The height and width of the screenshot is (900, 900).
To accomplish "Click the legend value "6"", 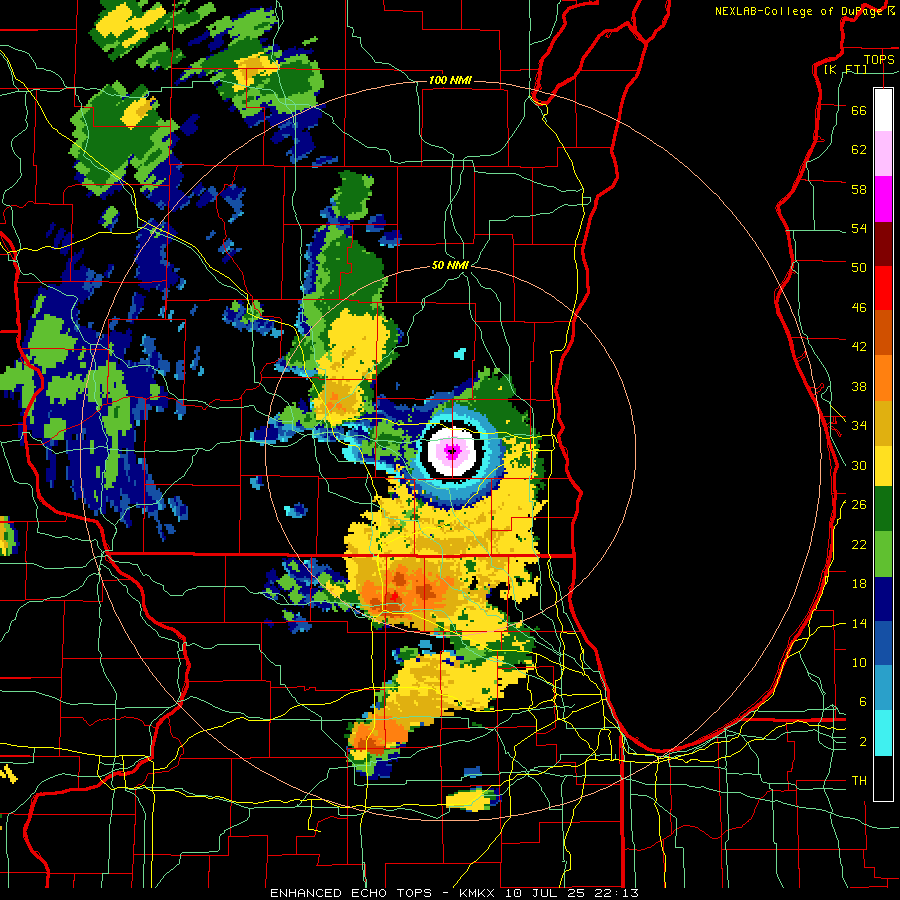I will click(x=862, y=702).
